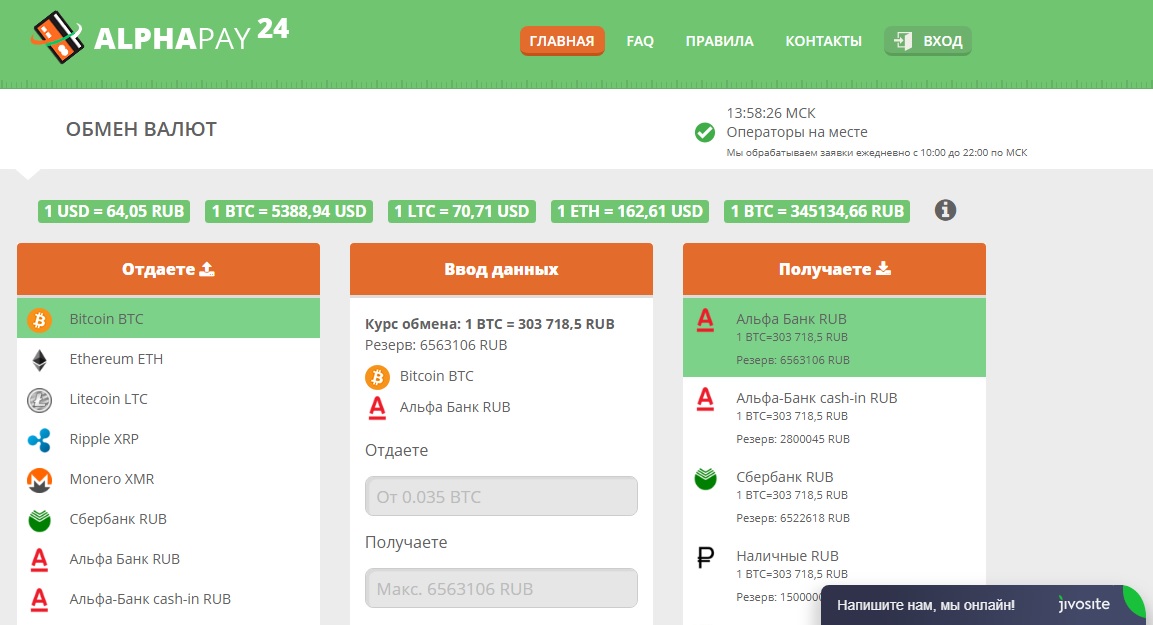
Task: Click the Отдаете panel header
Action: point(168,269)
